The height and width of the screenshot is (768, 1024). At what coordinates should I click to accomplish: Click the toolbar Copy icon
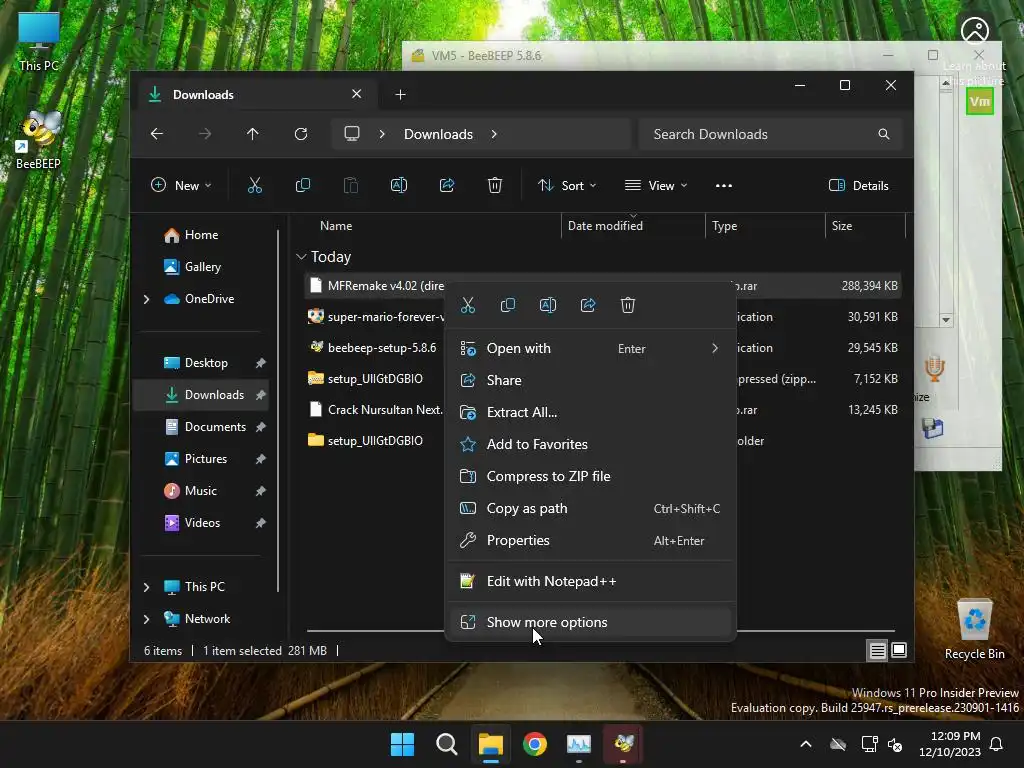click(302, 185)
